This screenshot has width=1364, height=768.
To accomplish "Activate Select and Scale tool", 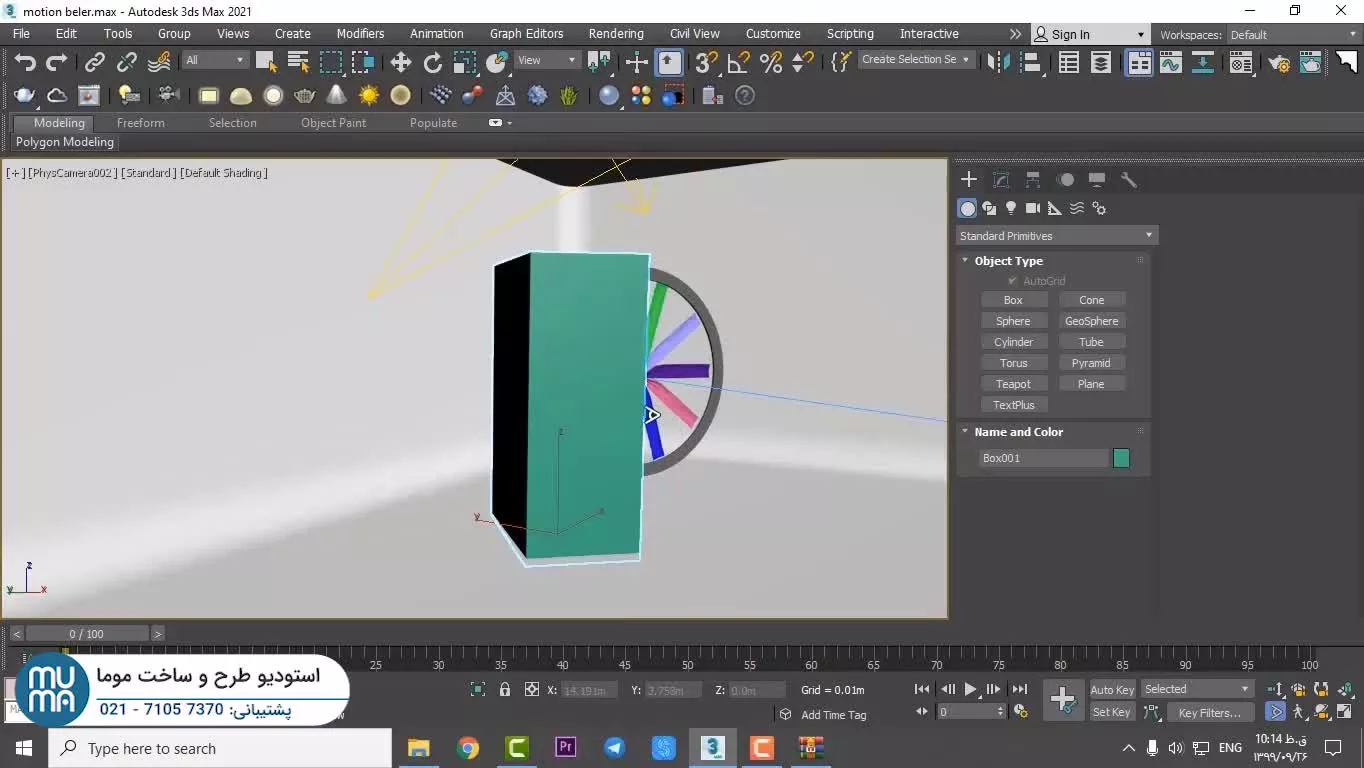I will 465,62.
